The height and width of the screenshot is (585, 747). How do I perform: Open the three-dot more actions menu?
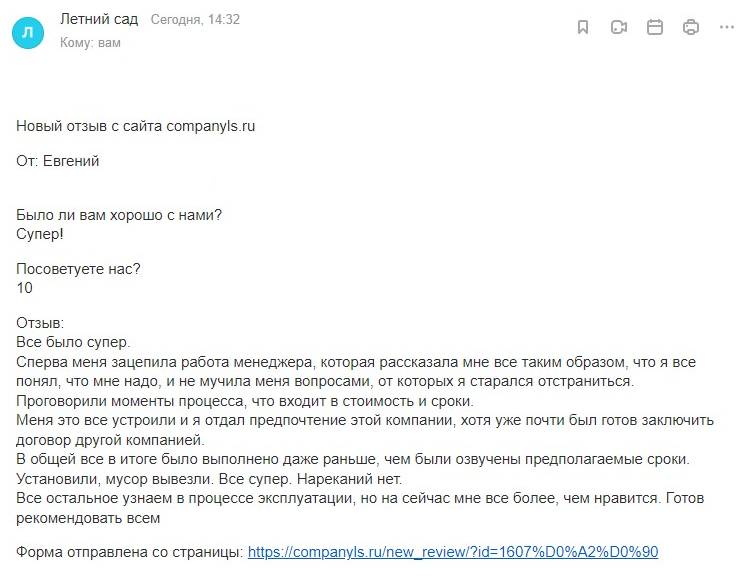pos(726,28)
